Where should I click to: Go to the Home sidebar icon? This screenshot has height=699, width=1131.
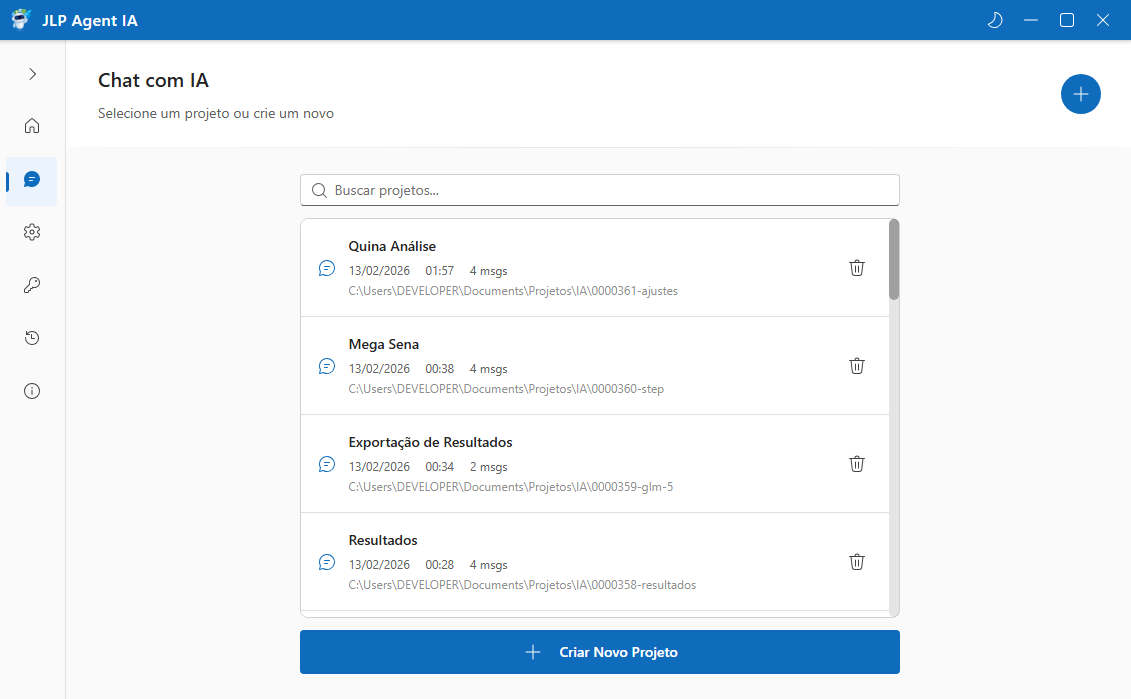(x=32, y=126)
